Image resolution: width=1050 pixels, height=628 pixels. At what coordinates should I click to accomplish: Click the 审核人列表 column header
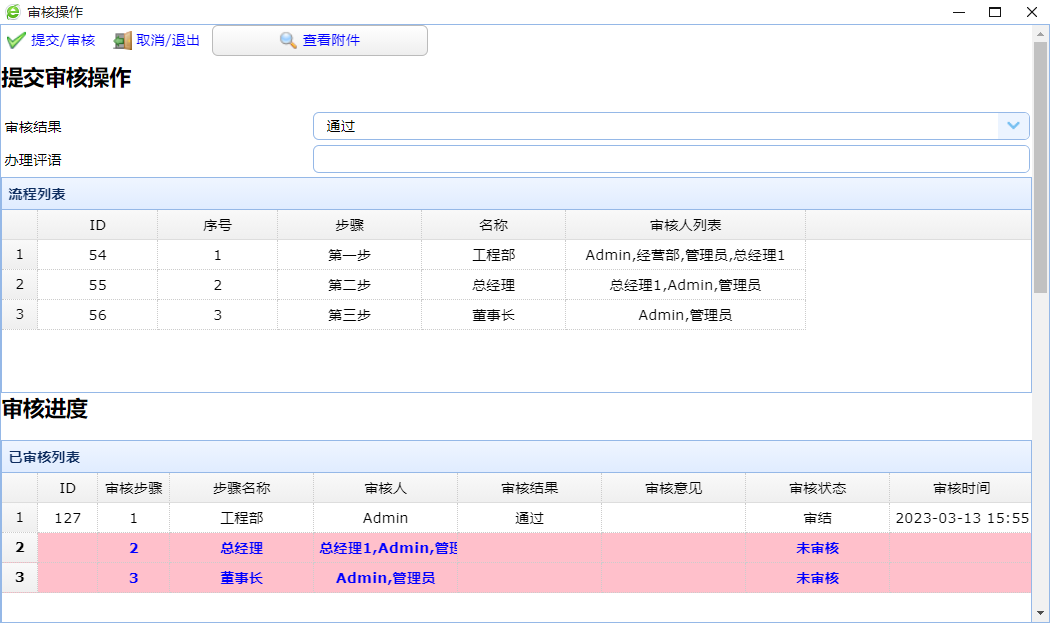click(685, 225)
